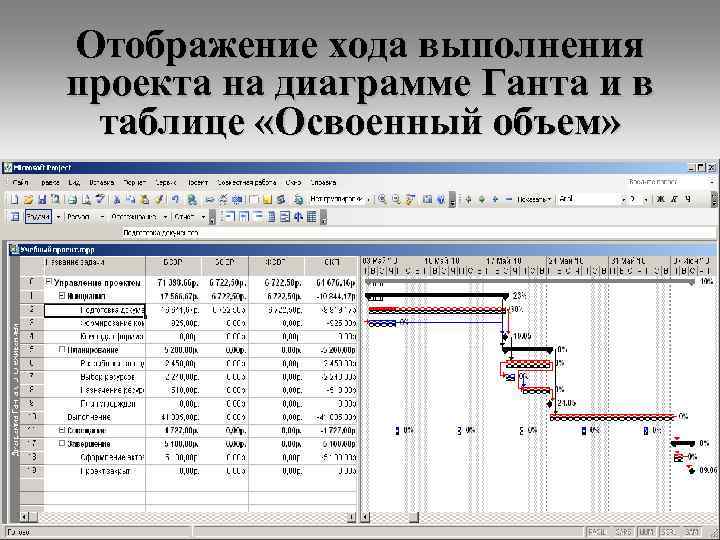This screenshot has width=720, height=540.
Task: Open Help with the blue question icon
Action: tap(441, 199)
